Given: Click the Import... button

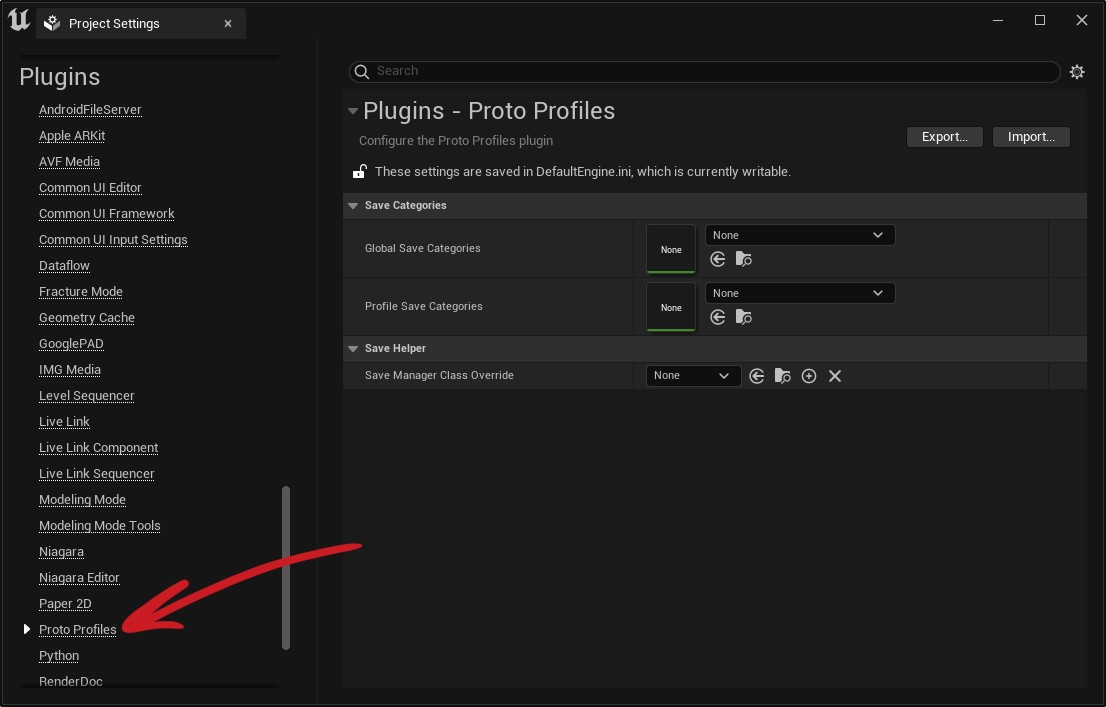Looking at the screenshot, I should click(x=1031, y=137).
